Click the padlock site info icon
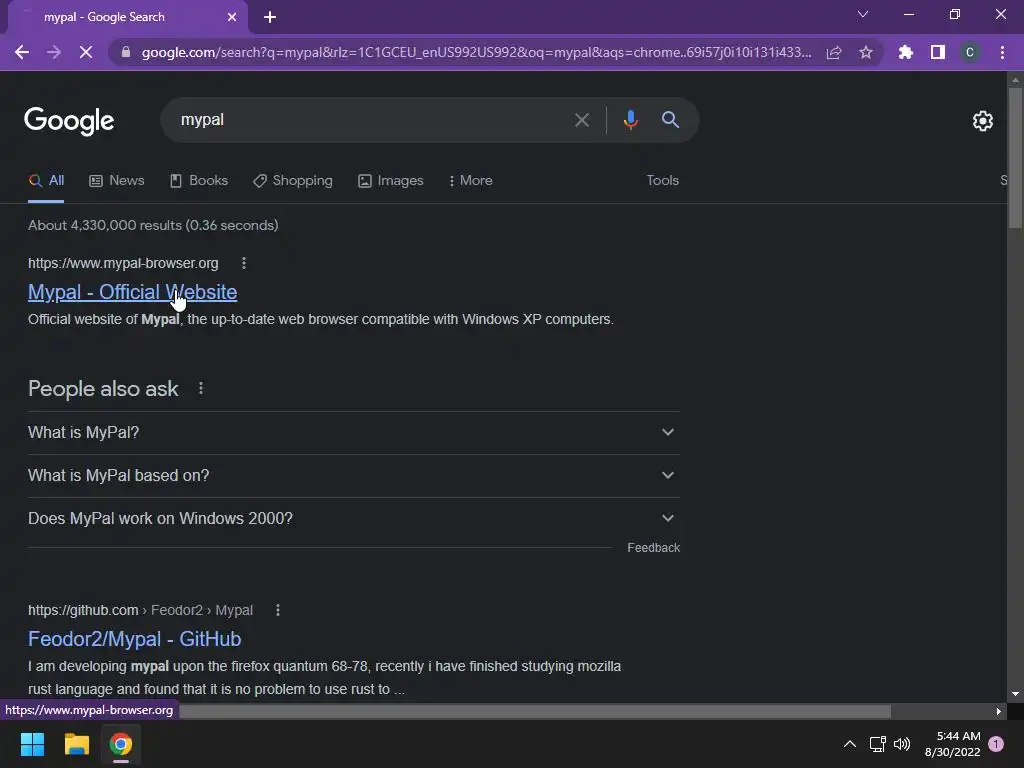1024x768 pixels. [126, 52]
